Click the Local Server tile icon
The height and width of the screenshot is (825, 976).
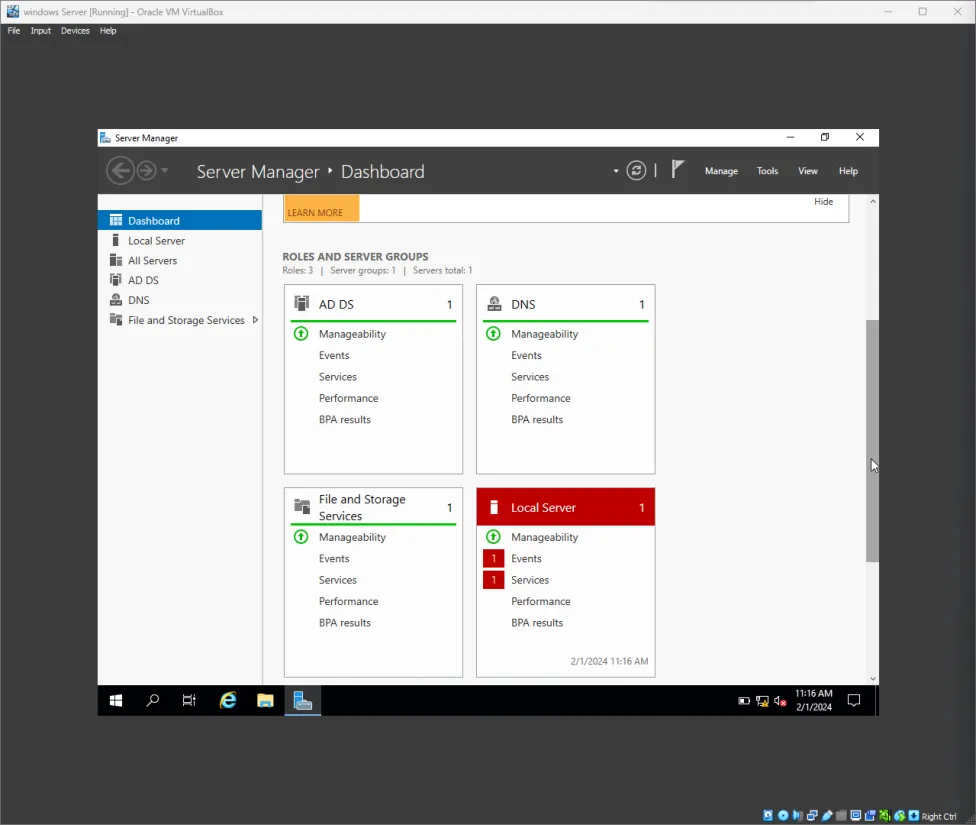[x=494, y=507]
